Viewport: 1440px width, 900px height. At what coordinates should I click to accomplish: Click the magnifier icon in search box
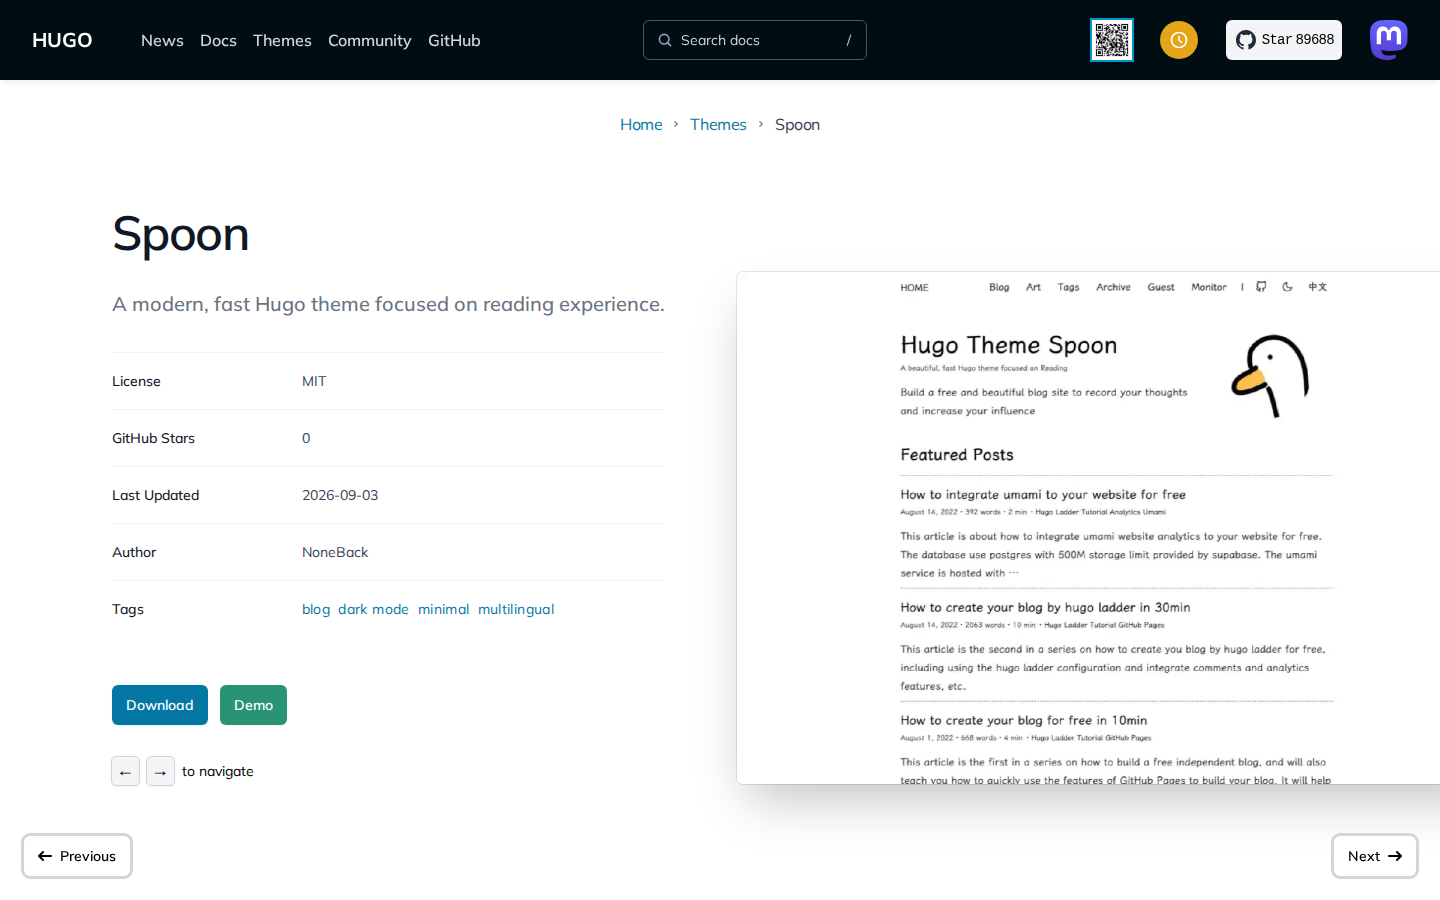[665, 40]
